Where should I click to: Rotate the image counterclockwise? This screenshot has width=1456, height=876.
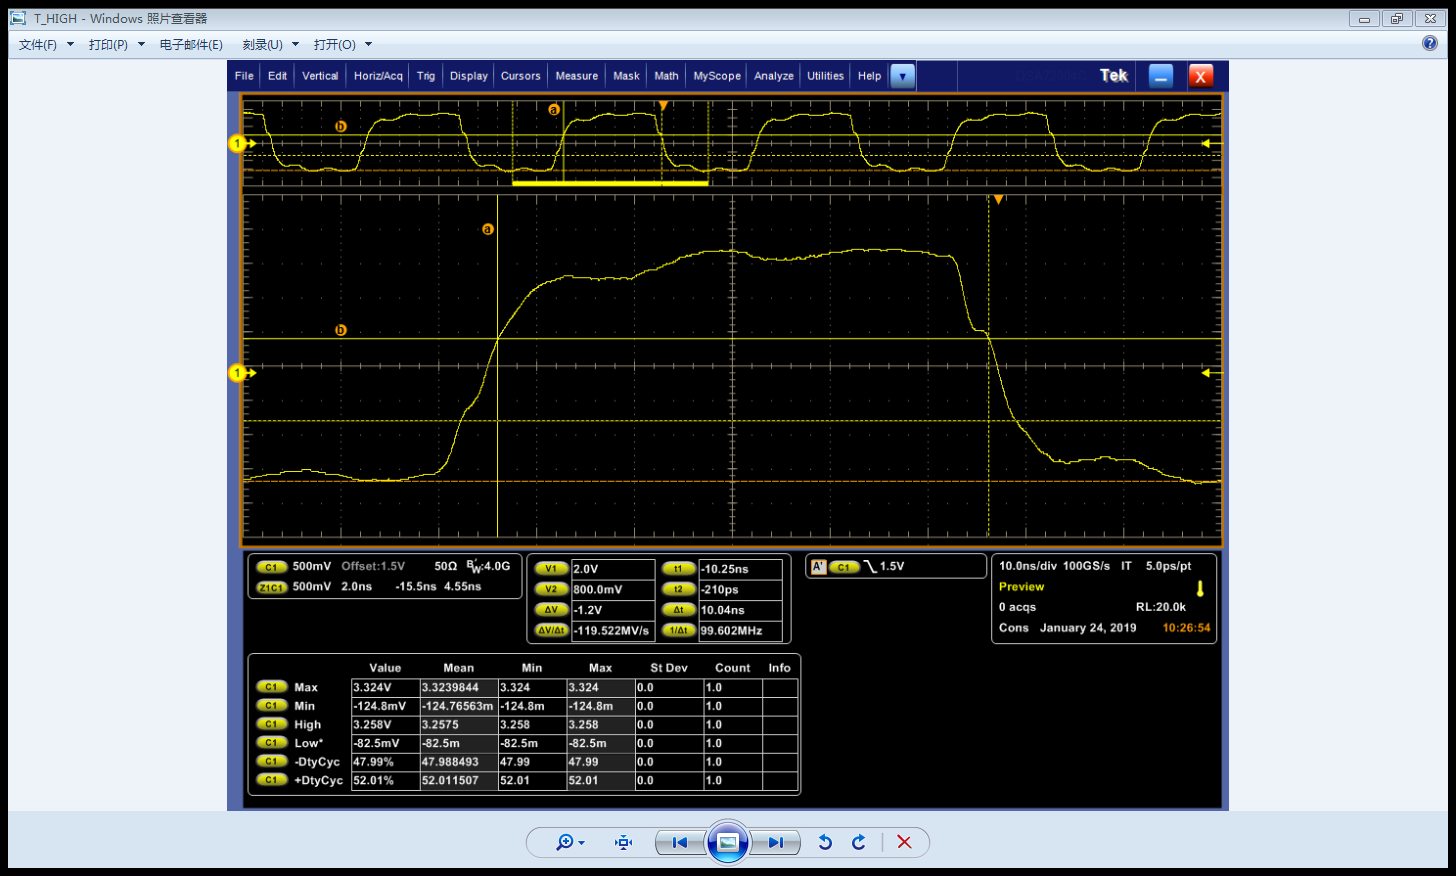(x=825, y=843)
